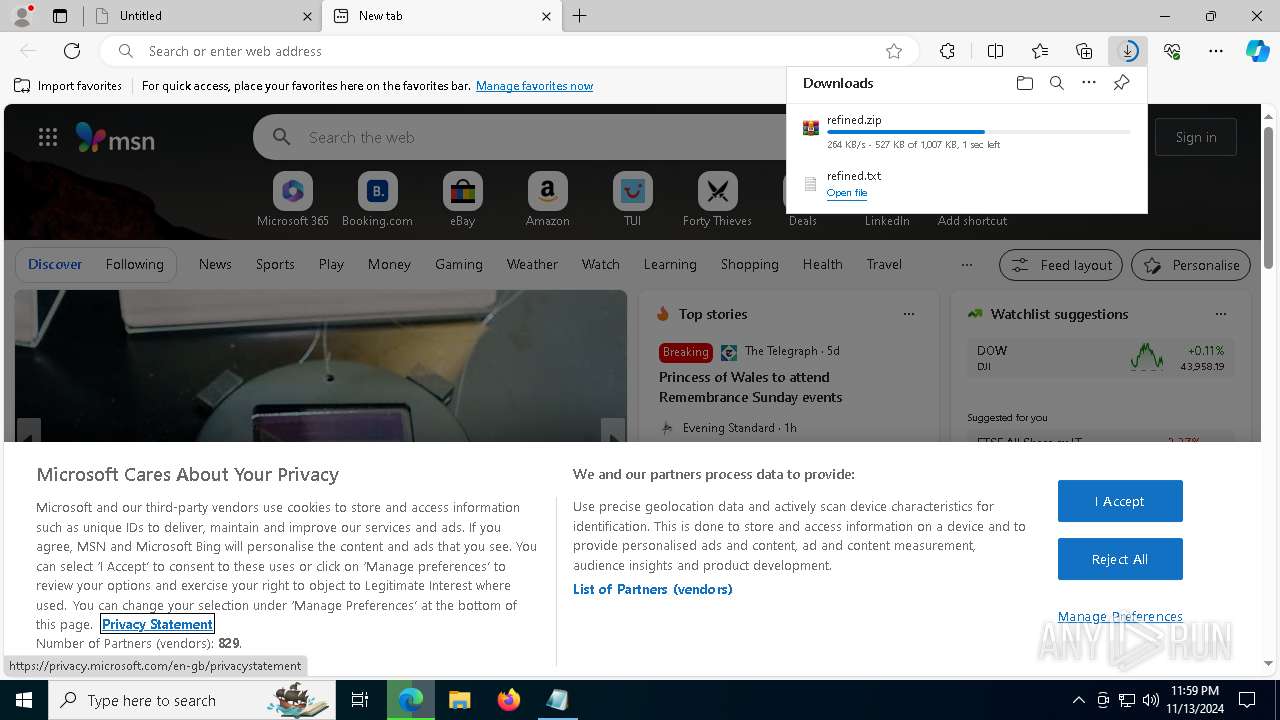Refresh the current page
The height and width of the screenshot is (720, 1280).
point(72,51)
